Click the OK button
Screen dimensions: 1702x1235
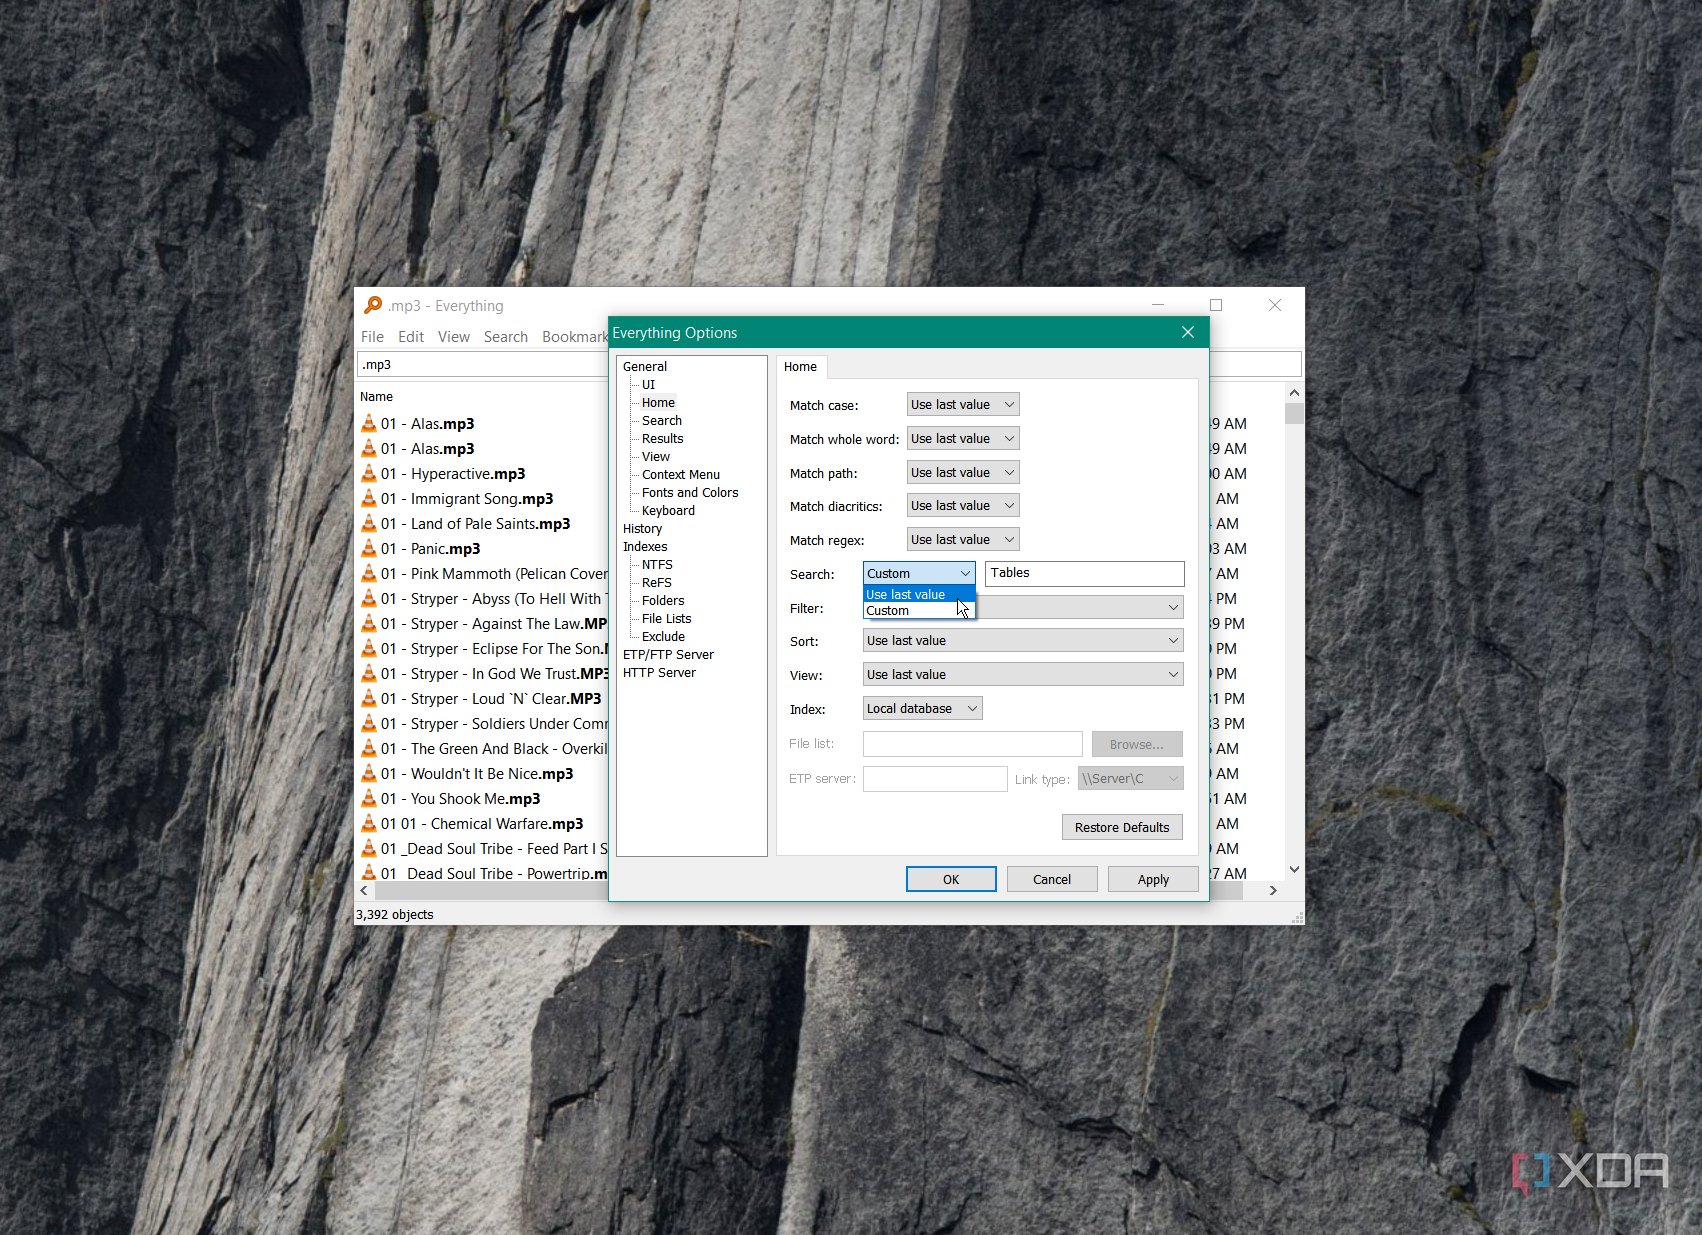click(951, 879)
